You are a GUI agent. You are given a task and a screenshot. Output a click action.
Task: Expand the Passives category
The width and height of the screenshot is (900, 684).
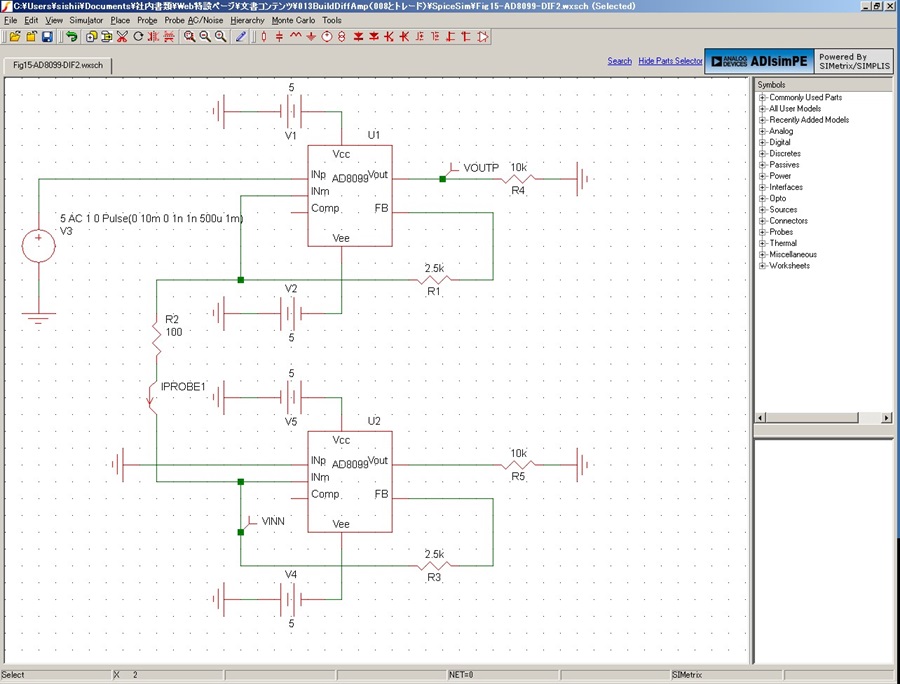pos(762,165)
